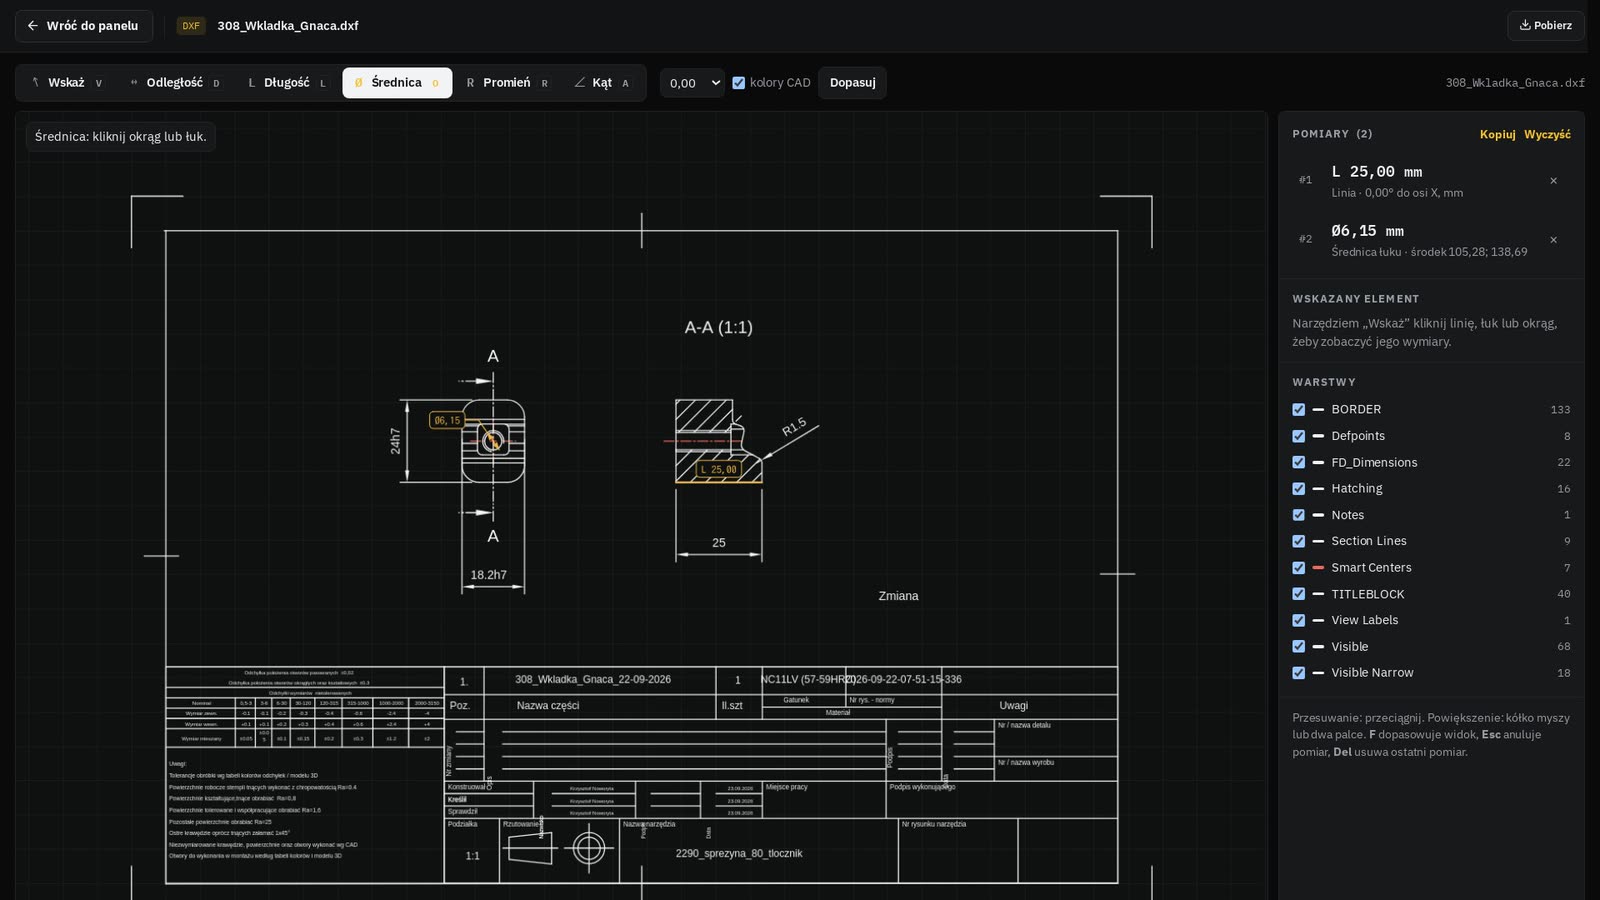The height and width of the screenshot is (900, 1600).
Task: Remove measurement #1 L 25,00 mm
Action: 1553,181
